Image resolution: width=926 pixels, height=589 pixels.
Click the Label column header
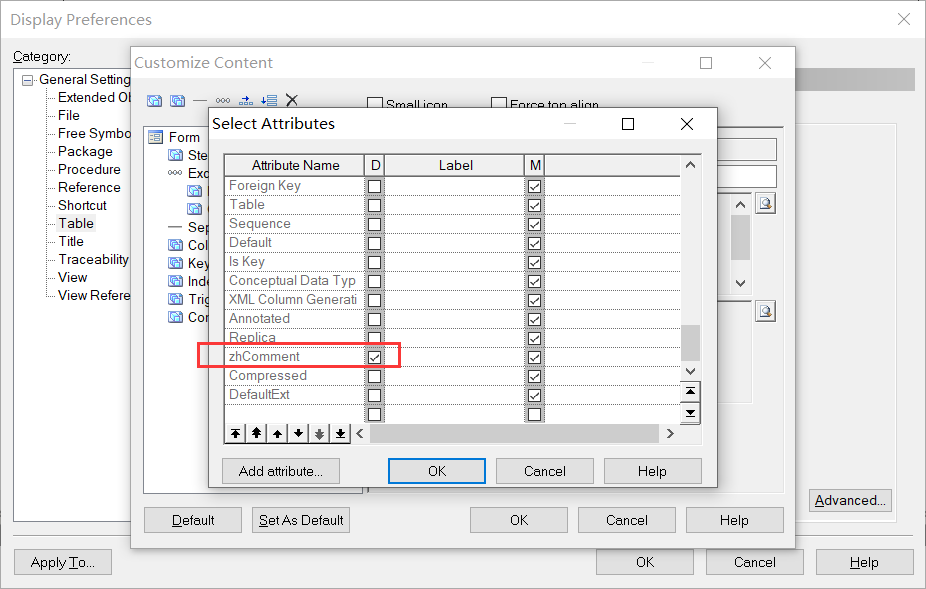click(x=455, y=165)
